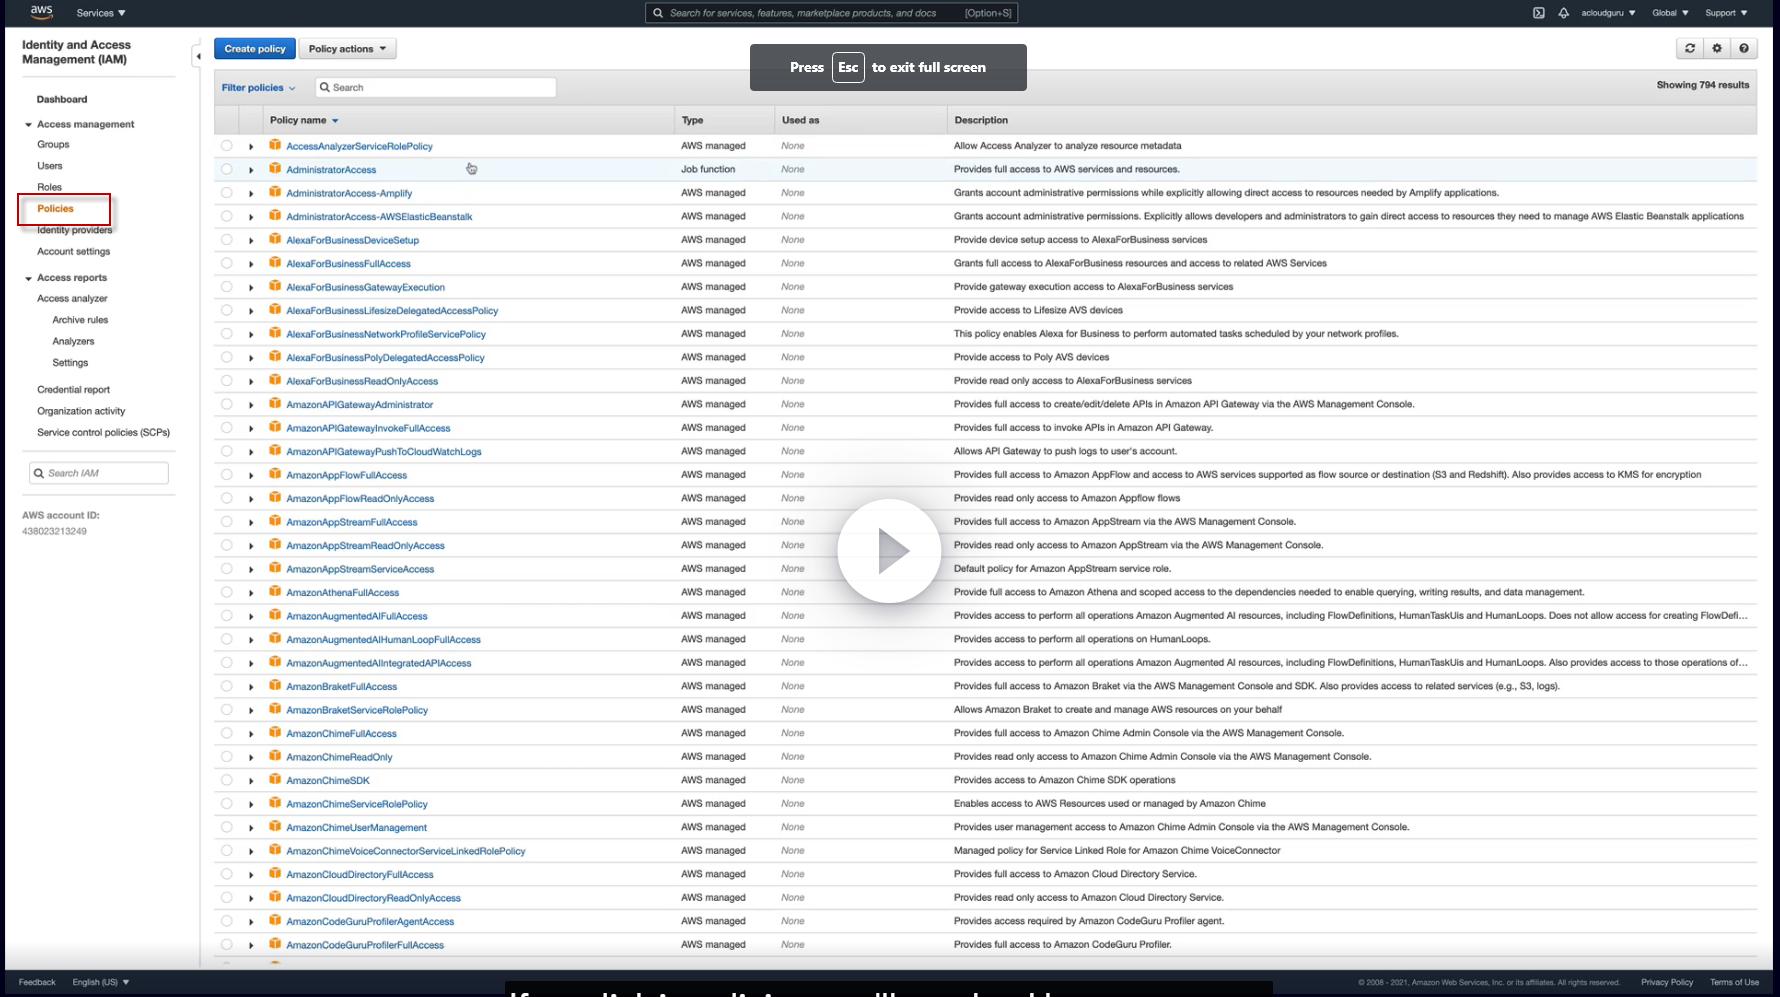Click the policy icon beside AmazonChimeReadOnly
1780x997 pixels.
coord(275,757)
